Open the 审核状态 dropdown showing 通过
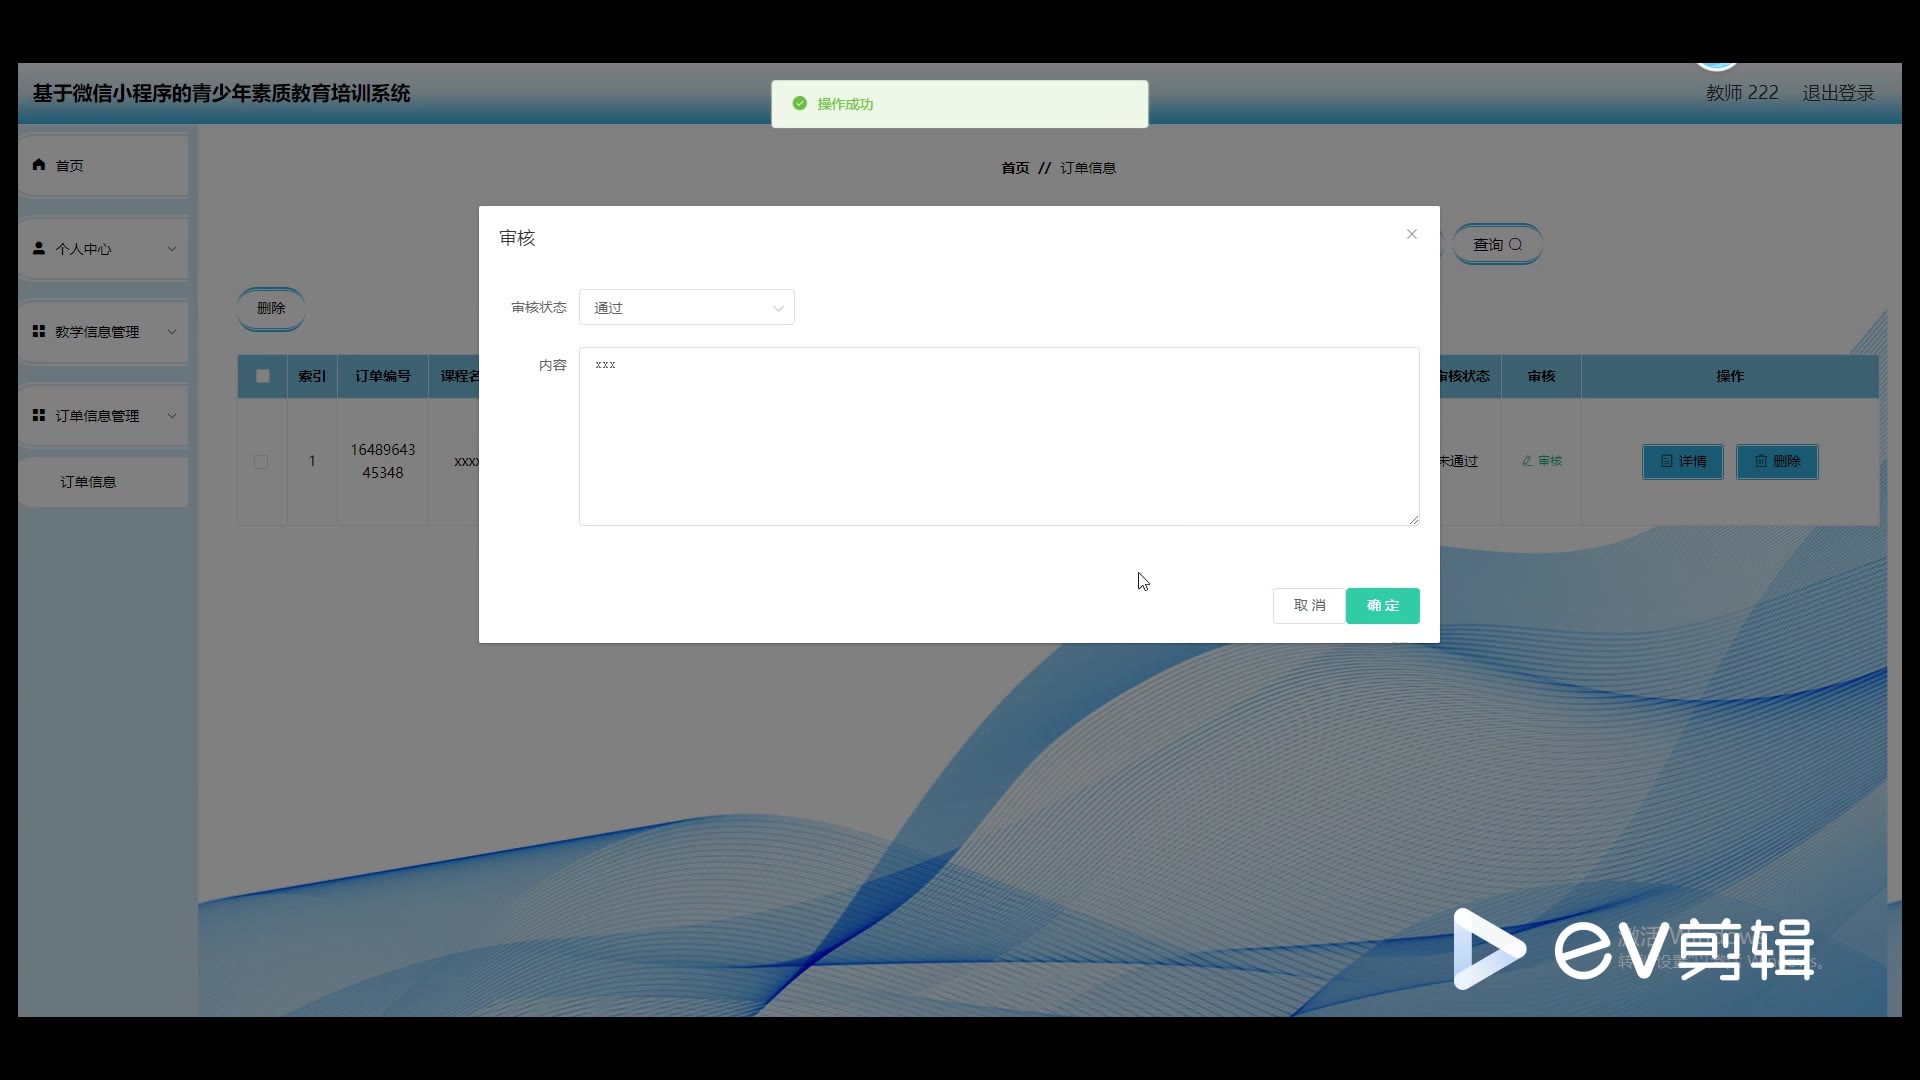 [x=687, y=308]
